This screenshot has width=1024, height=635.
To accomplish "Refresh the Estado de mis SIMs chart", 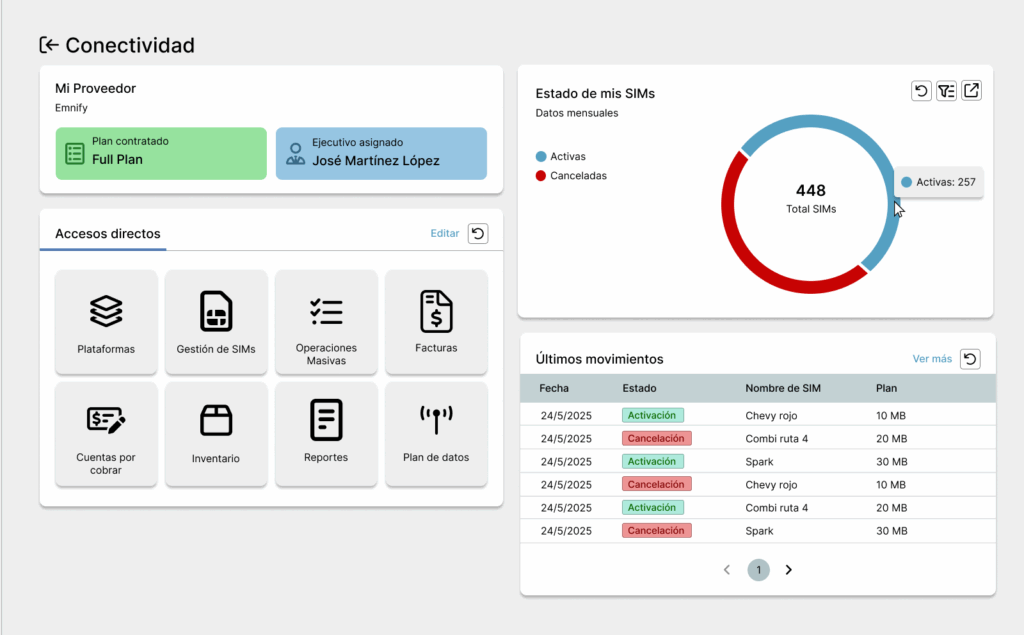I will point(921,91).
